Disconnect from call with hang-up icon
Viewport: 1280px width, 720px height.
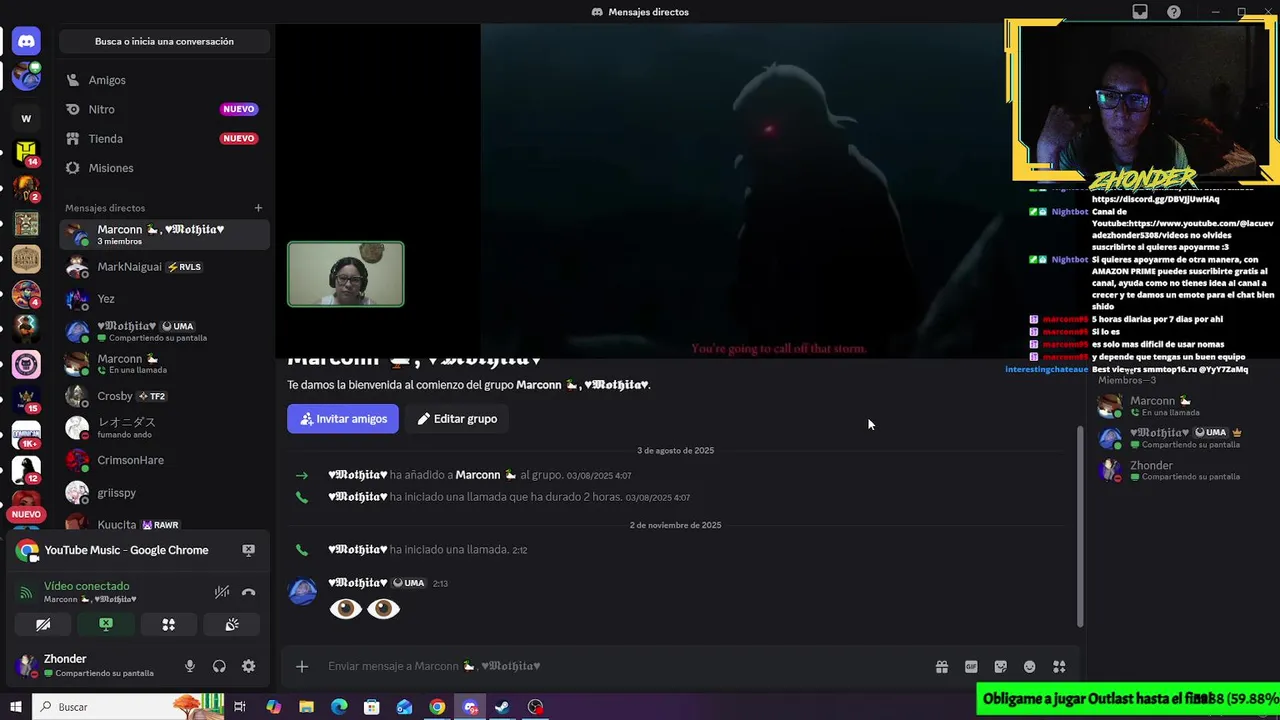248,592
